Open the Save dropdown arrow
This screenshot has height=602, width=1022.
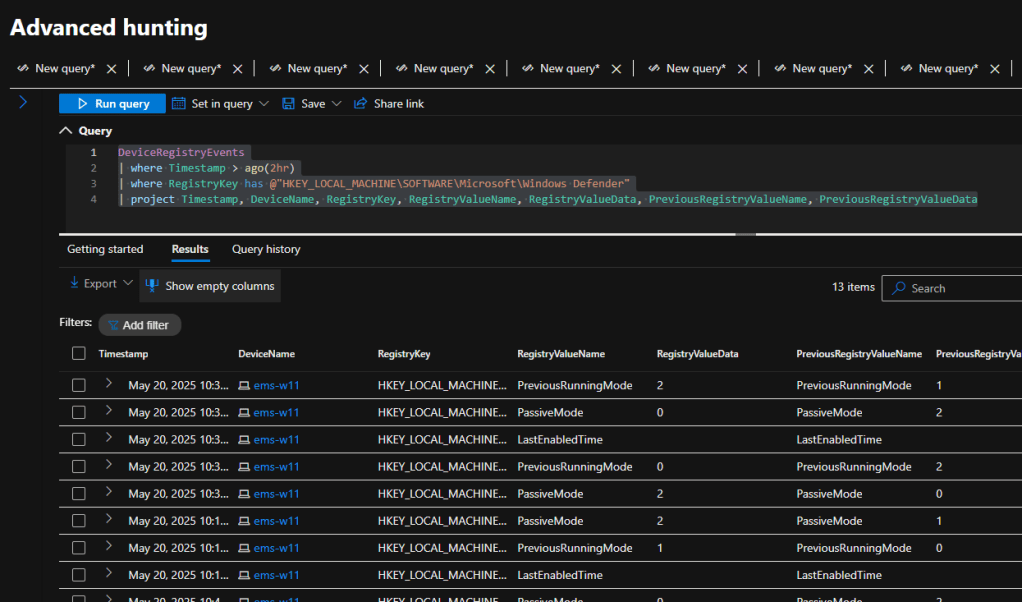[x=336, y=104]
